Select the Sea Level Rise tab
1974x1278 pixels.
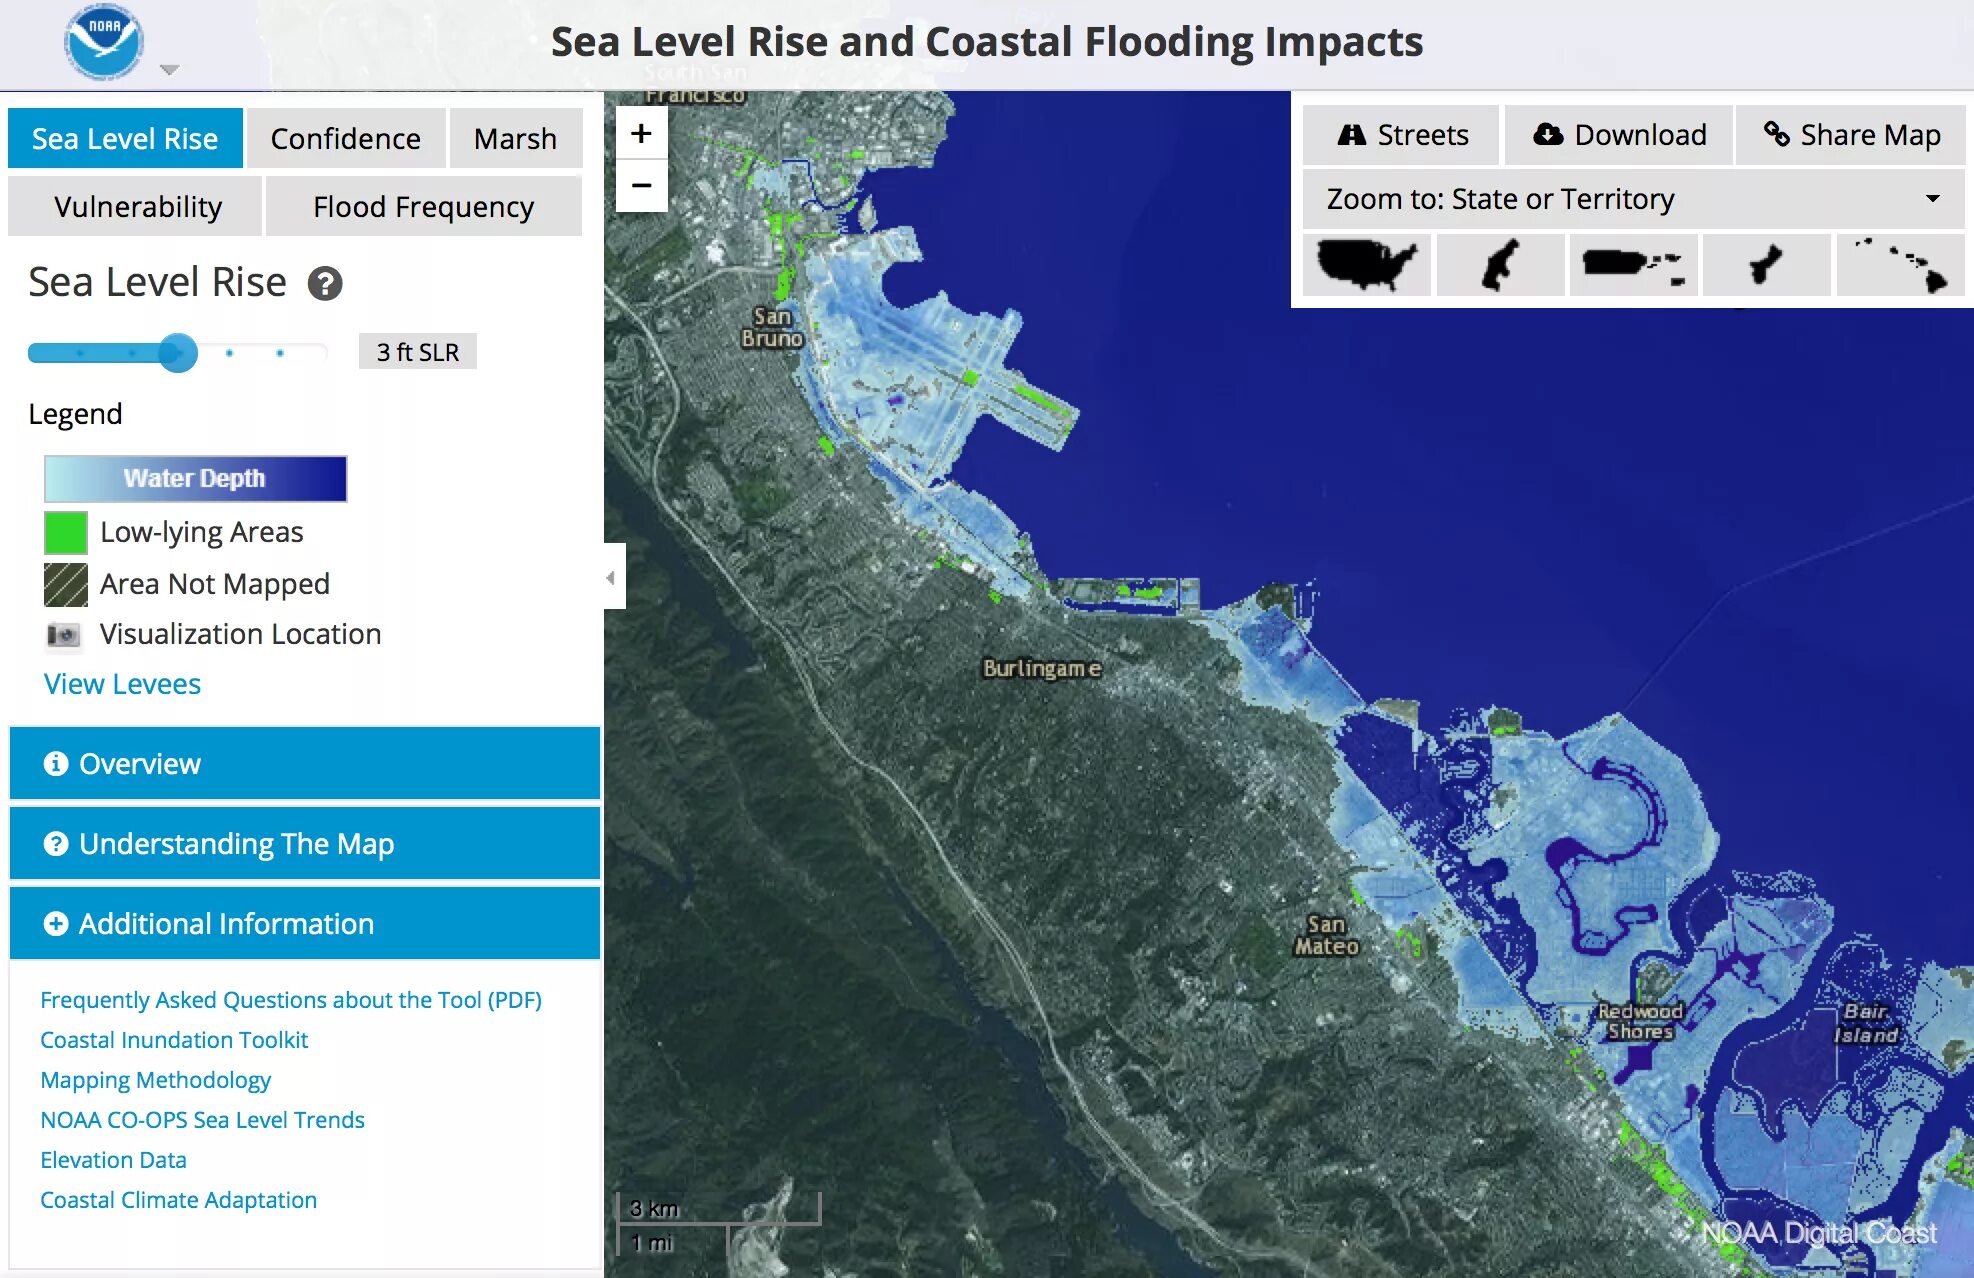click(127, 137)
